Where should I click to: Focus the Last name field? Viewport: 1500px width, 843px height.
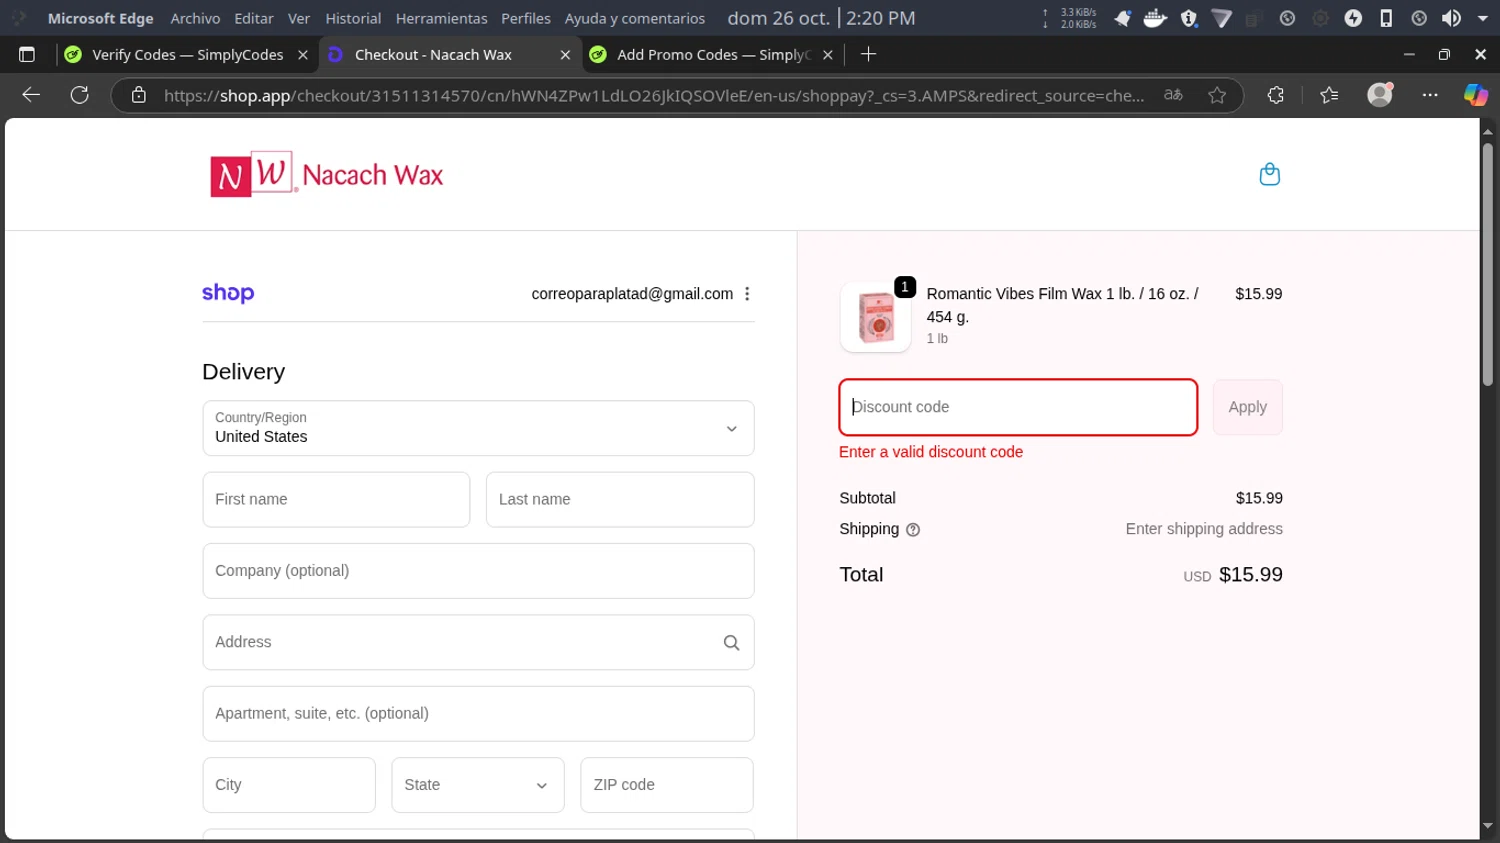[620, 499]
